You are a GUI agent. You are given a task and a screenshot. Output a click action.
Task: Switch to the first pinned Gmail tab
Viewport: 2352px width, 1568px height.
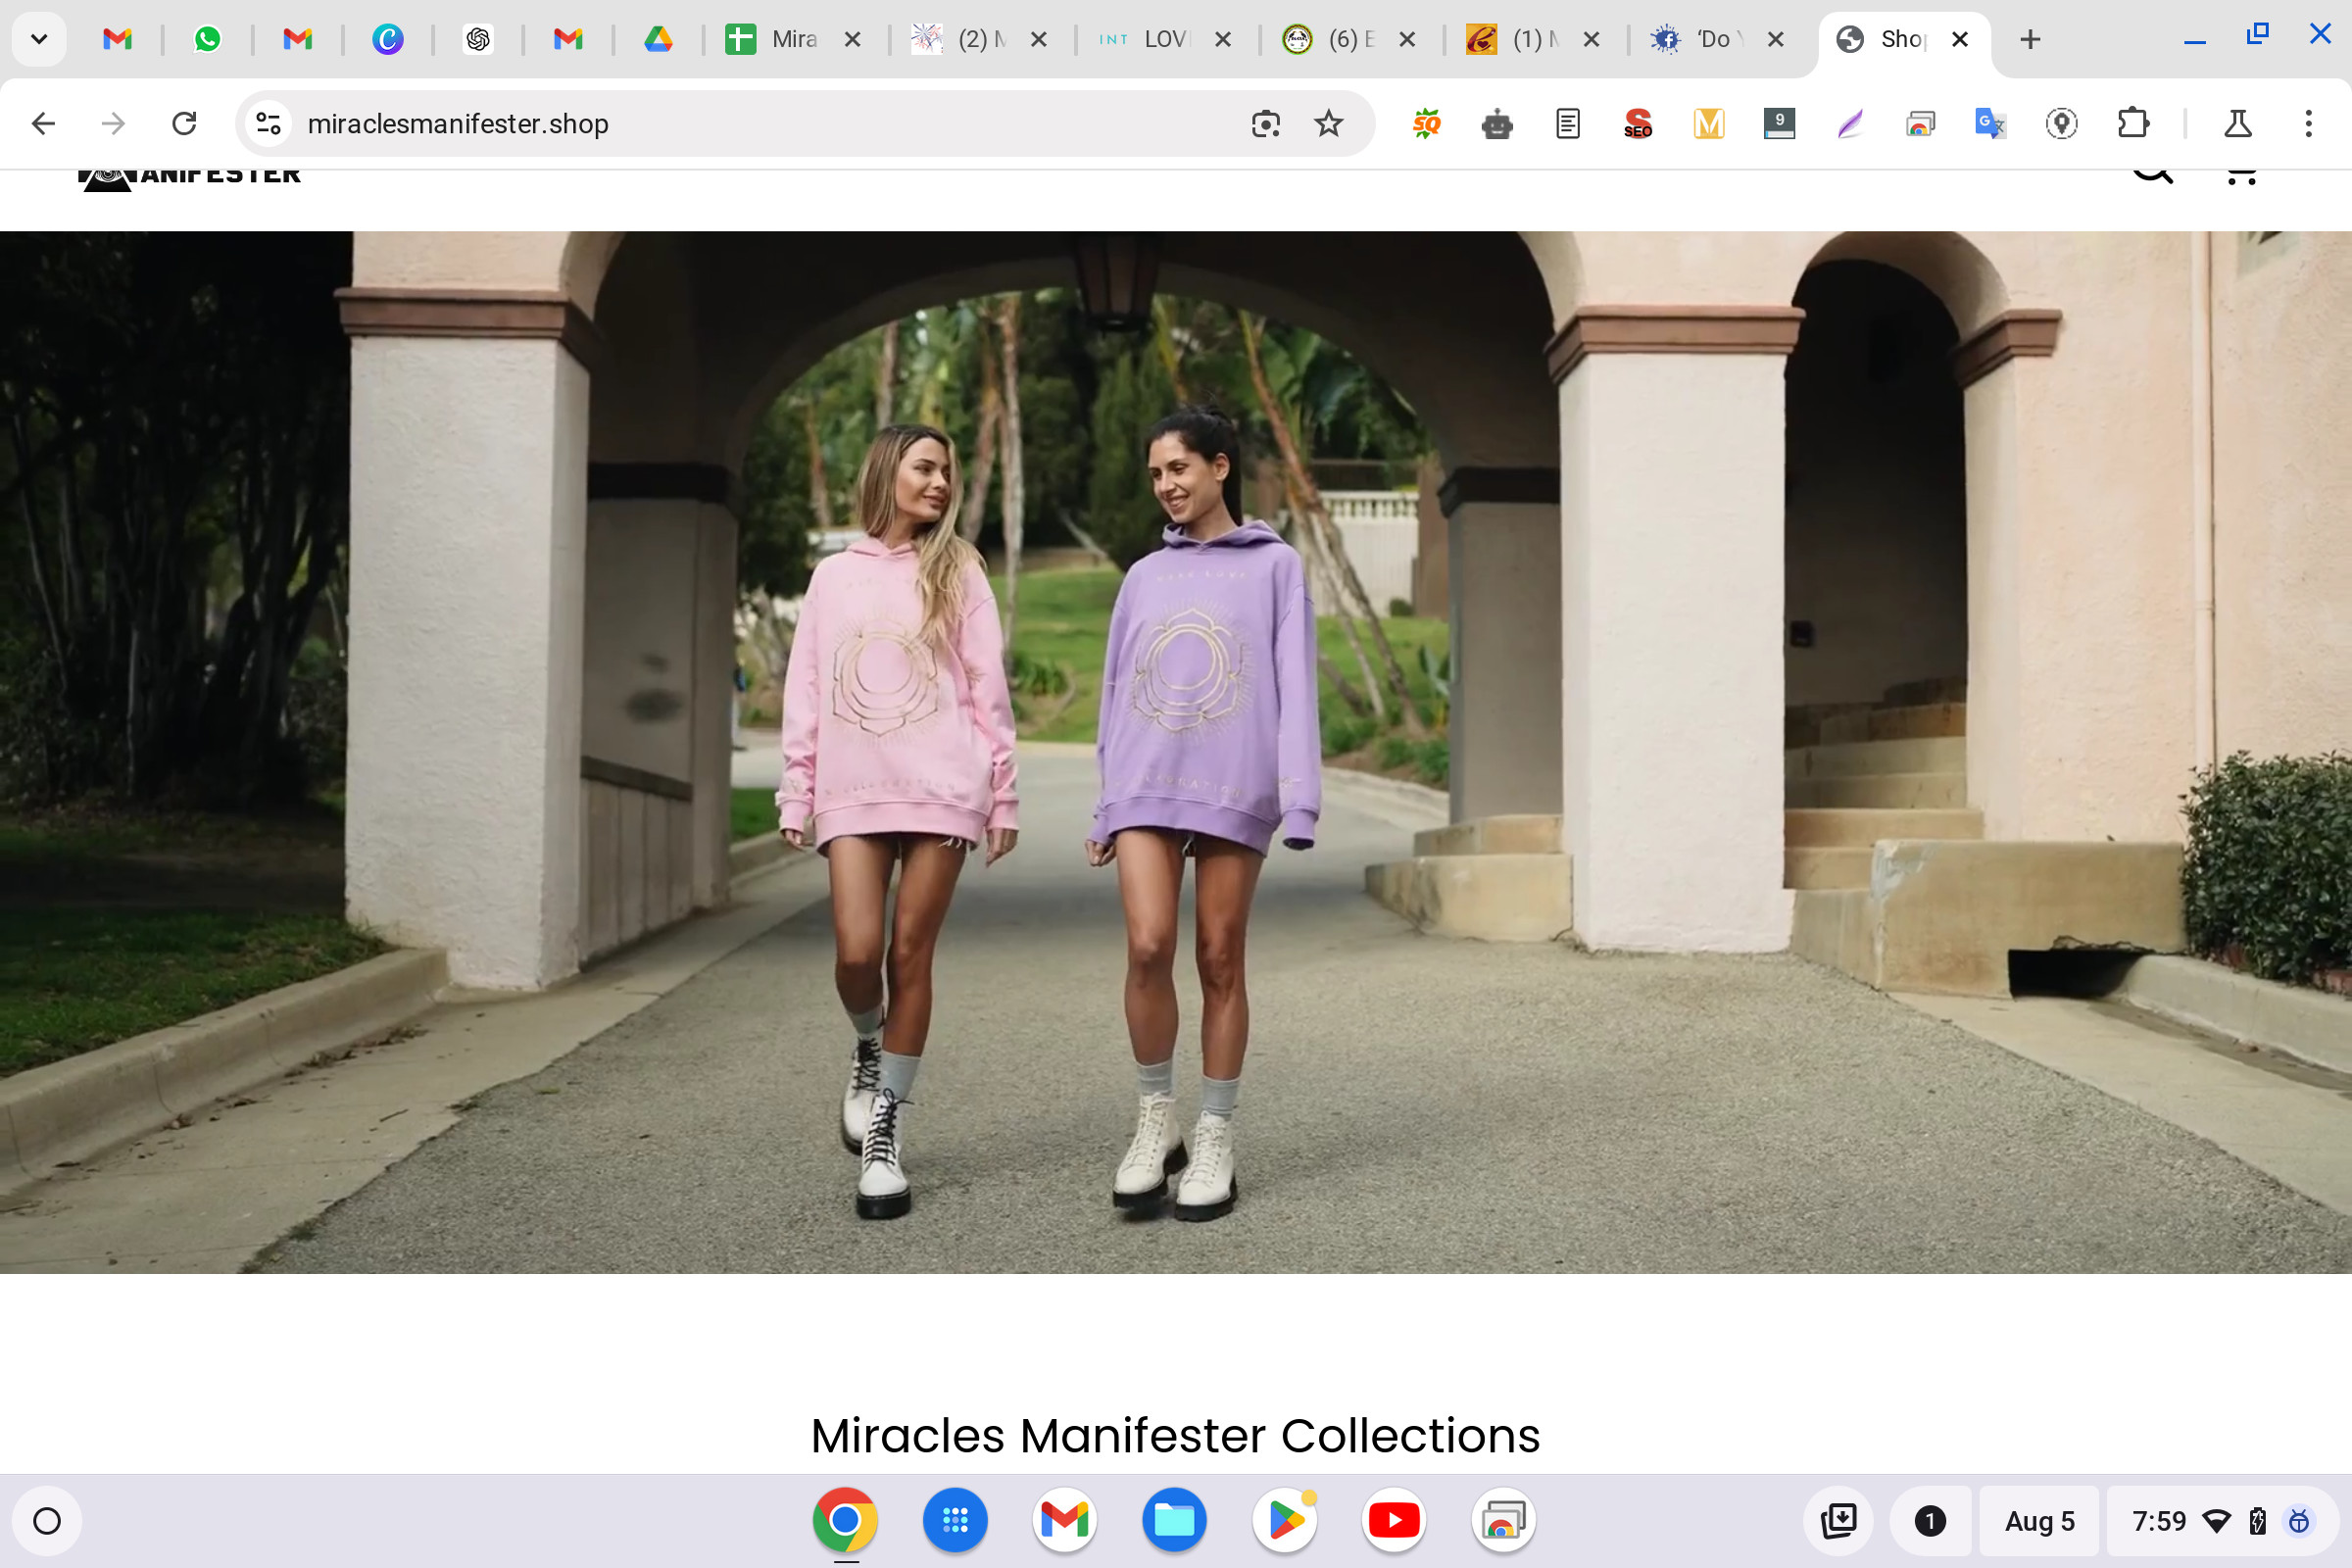pos(118,39)
